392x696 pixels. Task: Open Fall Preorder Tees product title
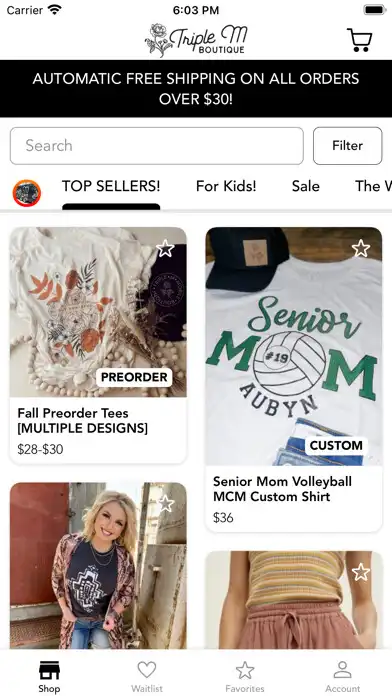pyautogui.click(x=83, y=420)
